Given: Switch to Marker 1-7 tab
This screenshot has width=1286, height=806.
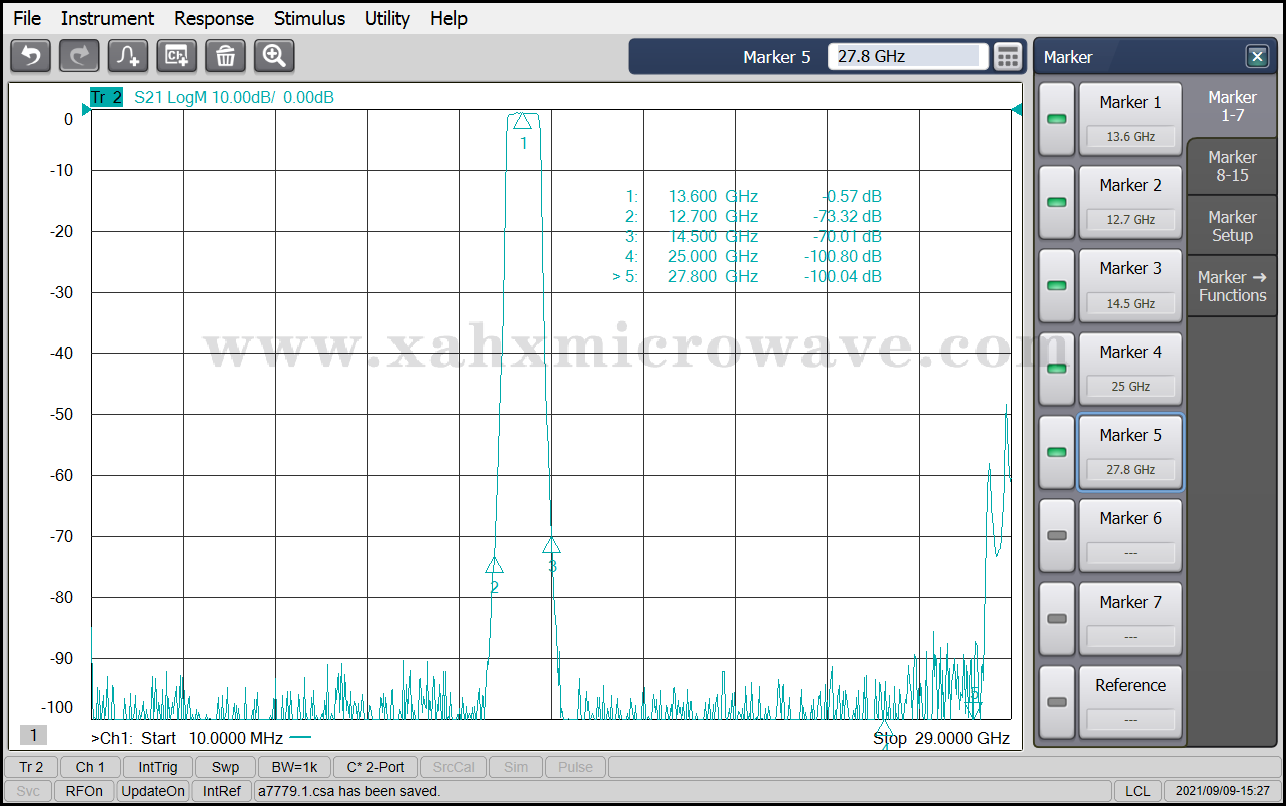Looking at the screenshot, I should pos(1232,106).
